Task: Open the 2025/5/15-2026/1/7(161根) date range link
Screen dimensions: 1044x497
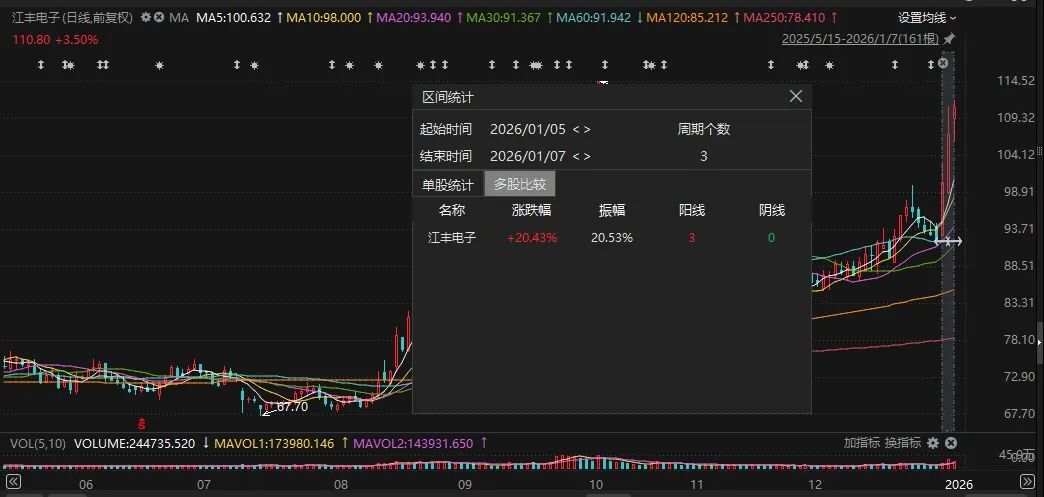Action: [860, 39]
